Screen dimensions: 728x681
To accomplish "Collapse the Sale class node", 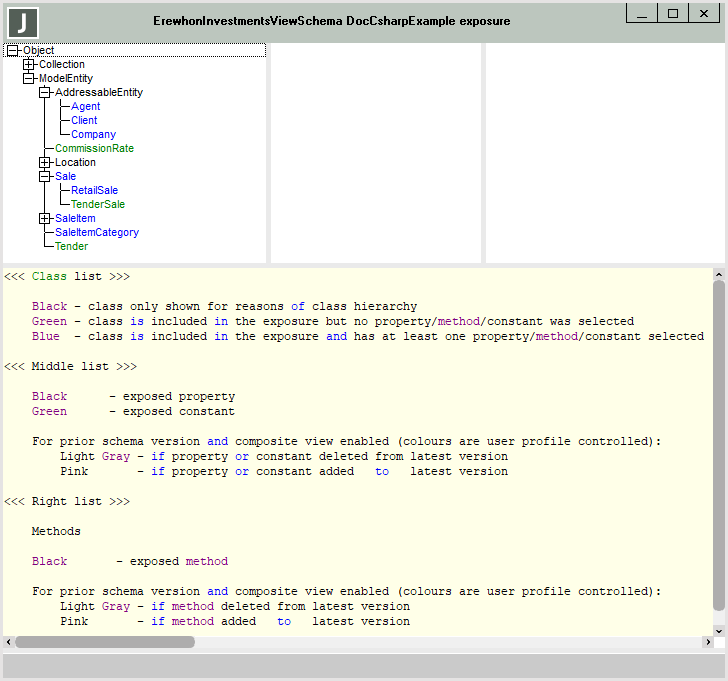I will pyautogui.click(x=45, y=177).
